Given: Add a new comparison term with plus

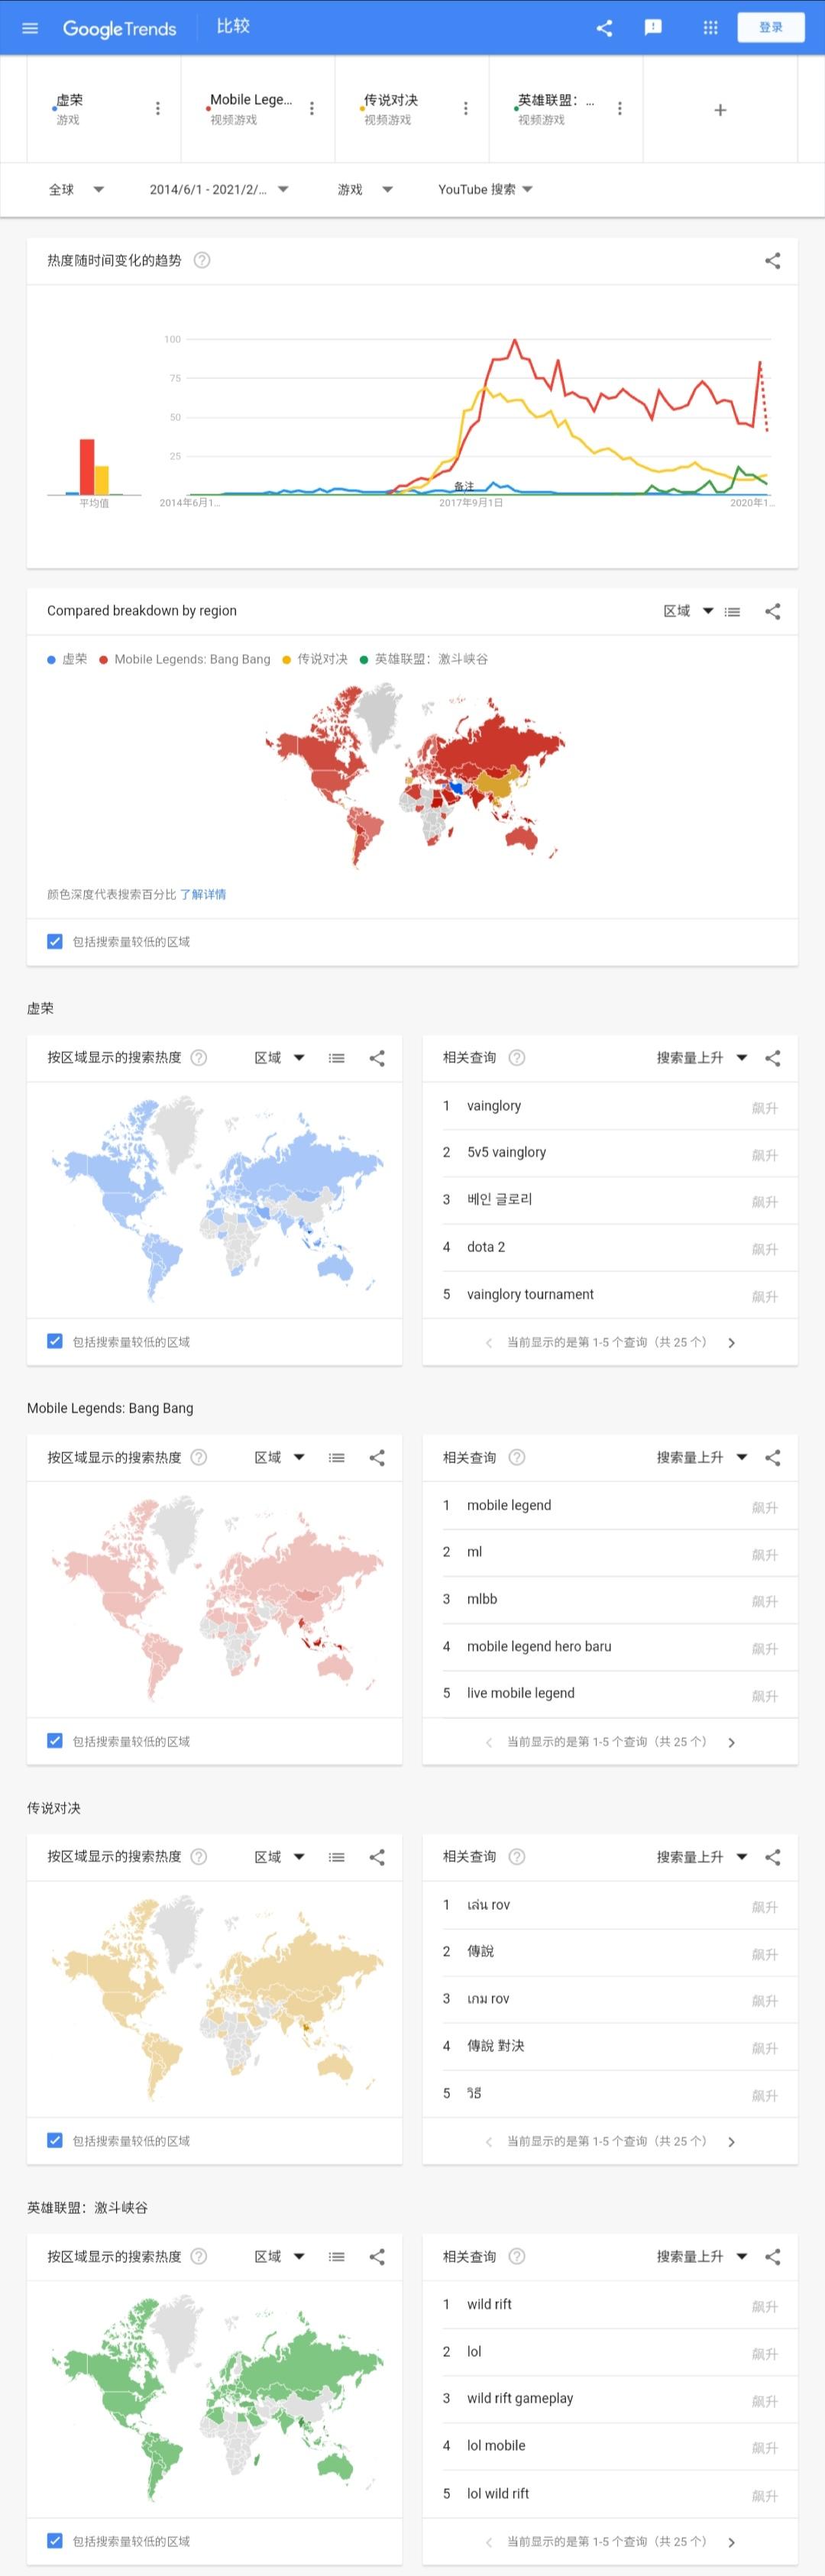Looking at the screenshot, I should [x=720, y=110].
